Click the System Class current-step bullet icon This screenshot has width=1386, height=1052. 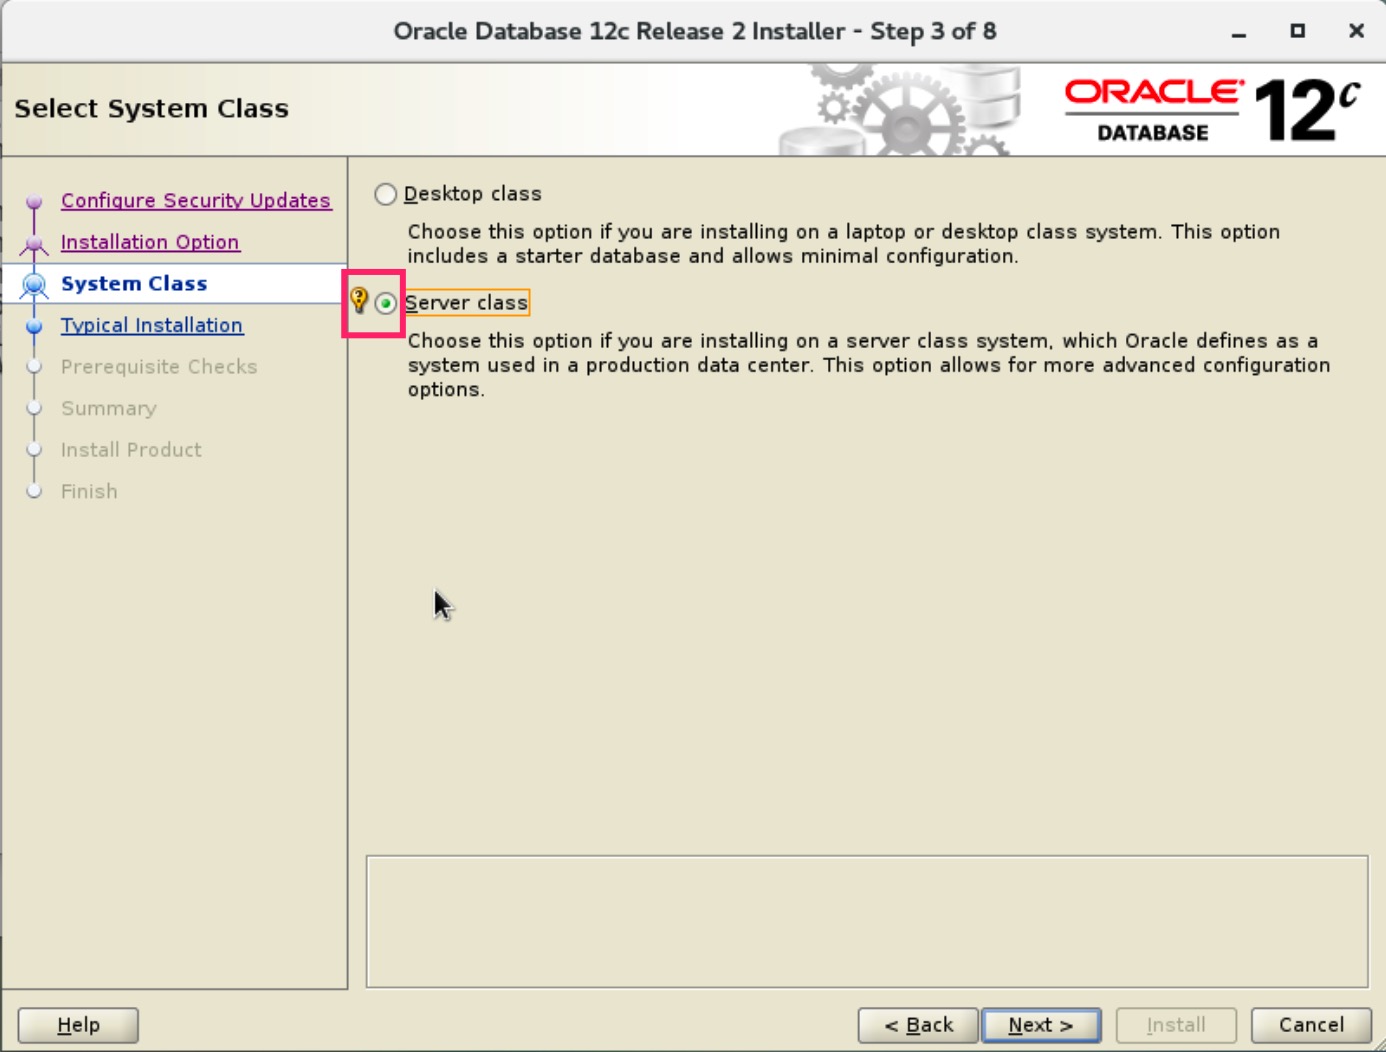[x=34, y=285]
